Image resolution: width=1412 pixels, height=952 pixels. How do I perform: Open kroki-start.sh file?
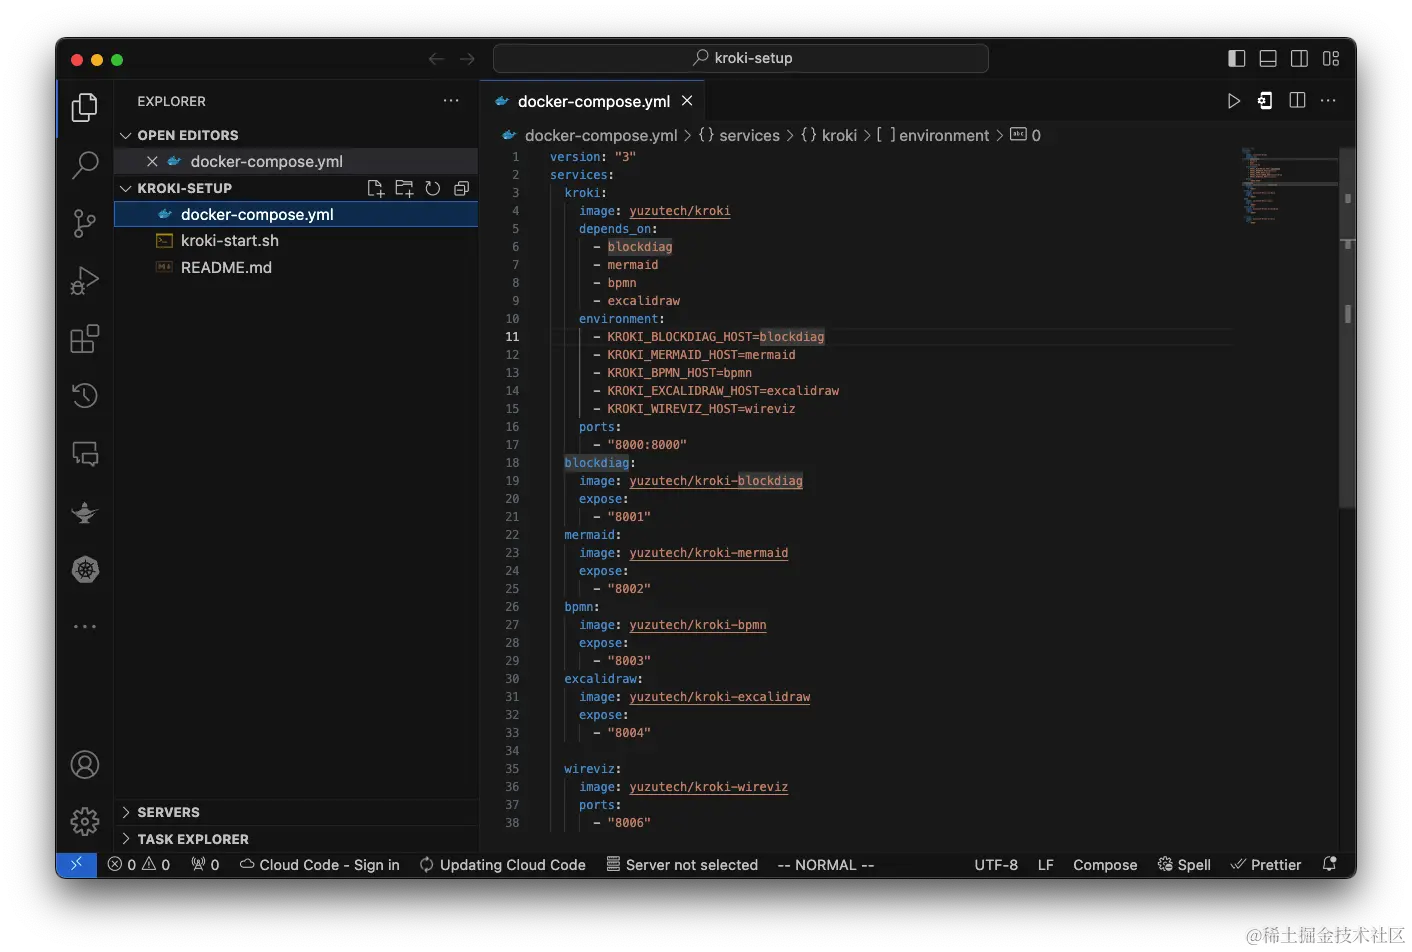[x=296, y=240]
